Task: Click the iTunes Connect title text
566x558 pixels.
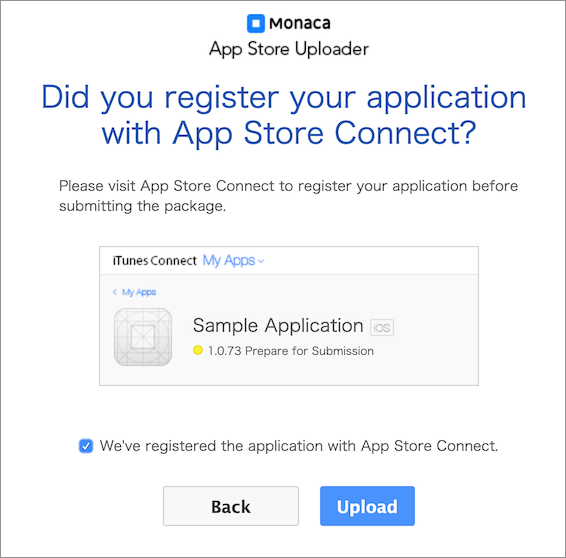Action: click(154, 261)
